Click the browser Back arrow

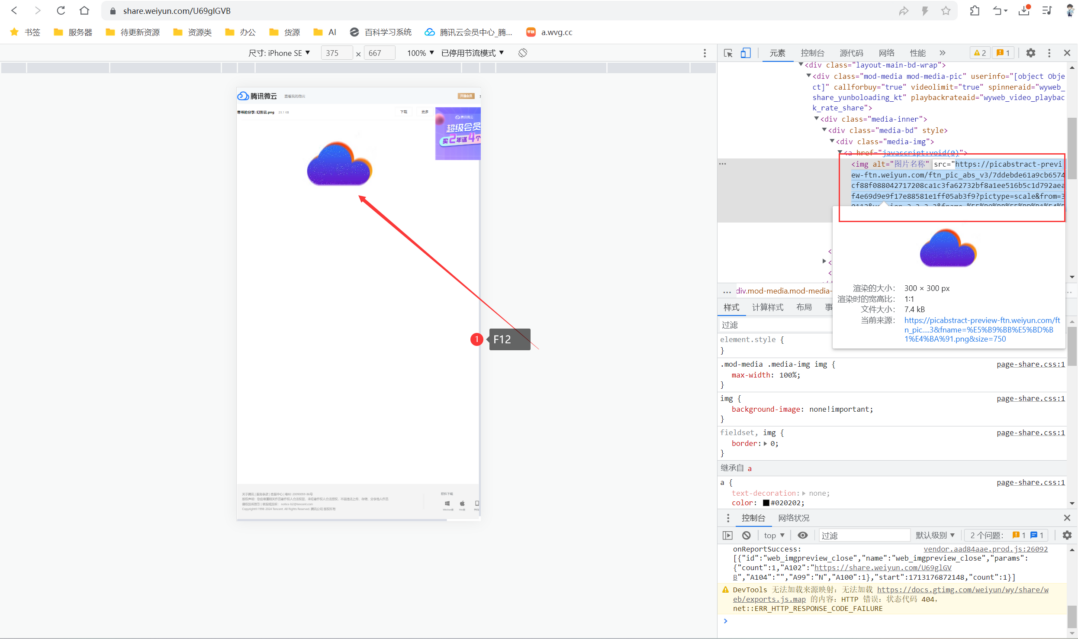tap(14, 10)
